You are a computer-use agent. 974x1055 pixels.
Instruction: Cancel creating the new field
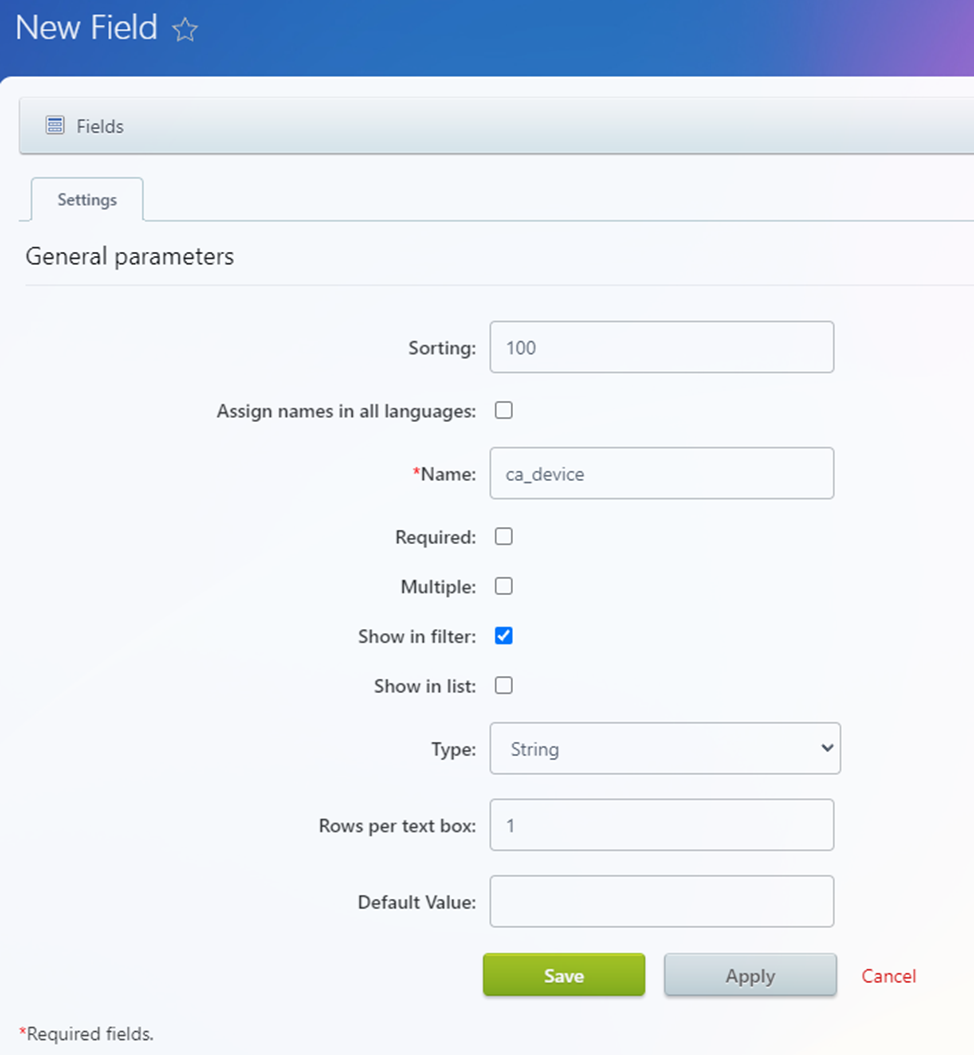coord(889,976)
